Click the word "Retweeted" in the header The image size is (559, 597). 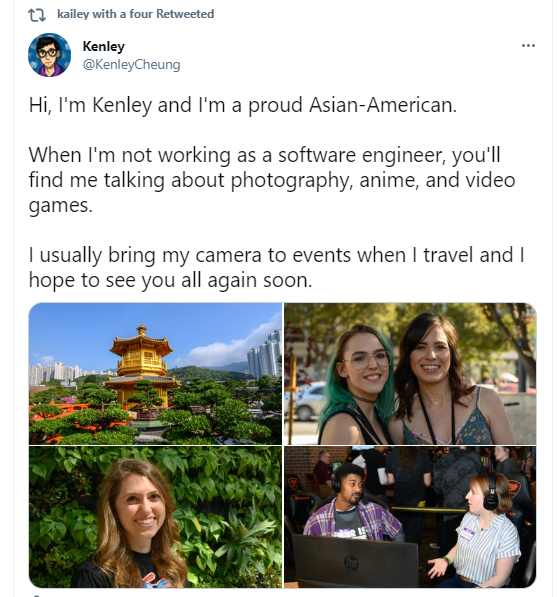tap(185, 14)
